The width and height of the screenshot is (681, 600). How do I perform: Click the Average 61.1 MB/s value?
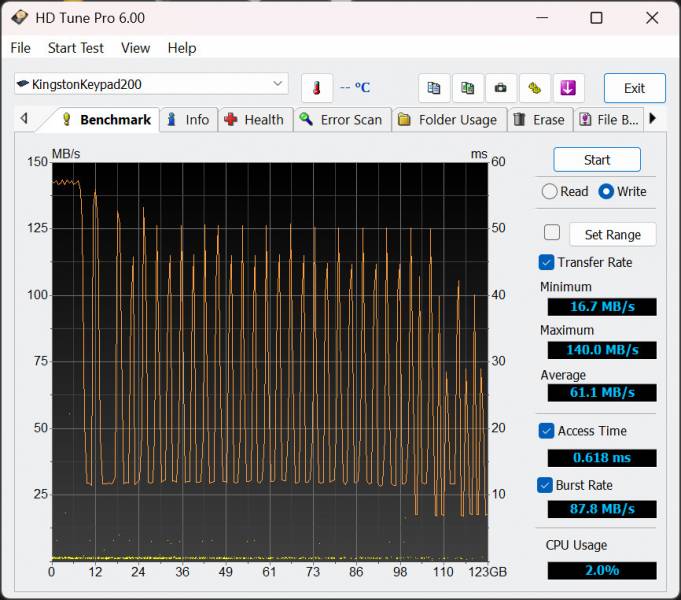(602, 393)
